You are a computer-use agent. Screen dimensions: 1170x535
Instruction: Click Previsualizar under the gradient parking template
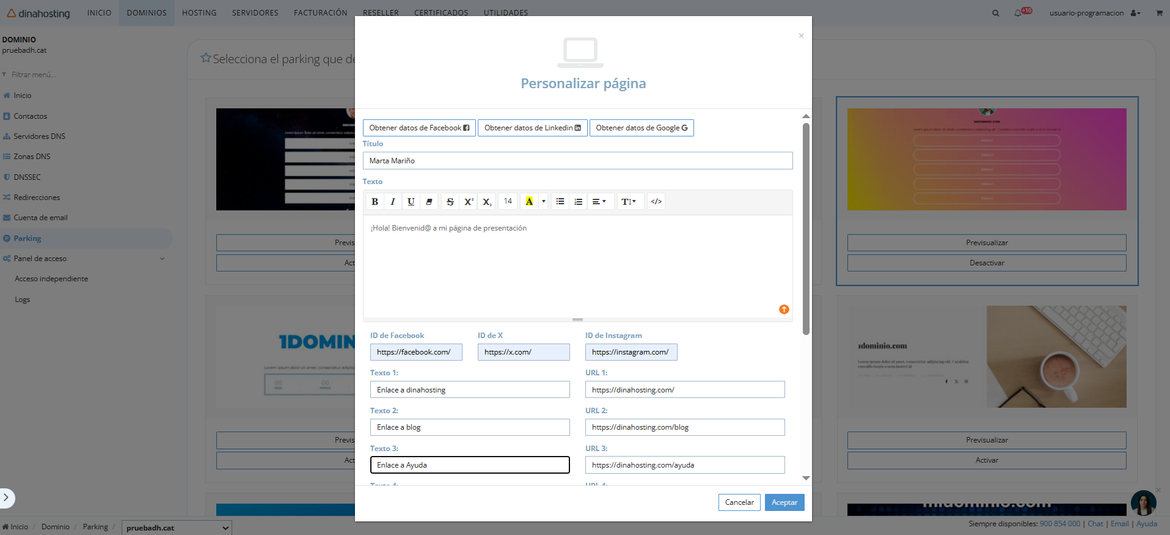pyautogui.click(x=986, y=243)
